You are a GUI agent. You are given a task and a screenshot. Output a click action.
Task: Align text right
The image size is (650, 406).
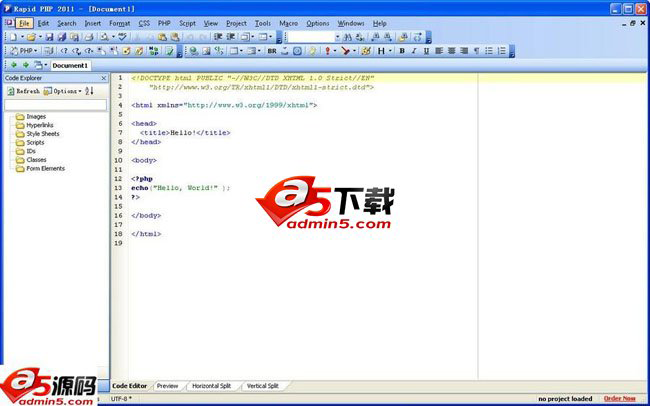click(x=464, y=51)
